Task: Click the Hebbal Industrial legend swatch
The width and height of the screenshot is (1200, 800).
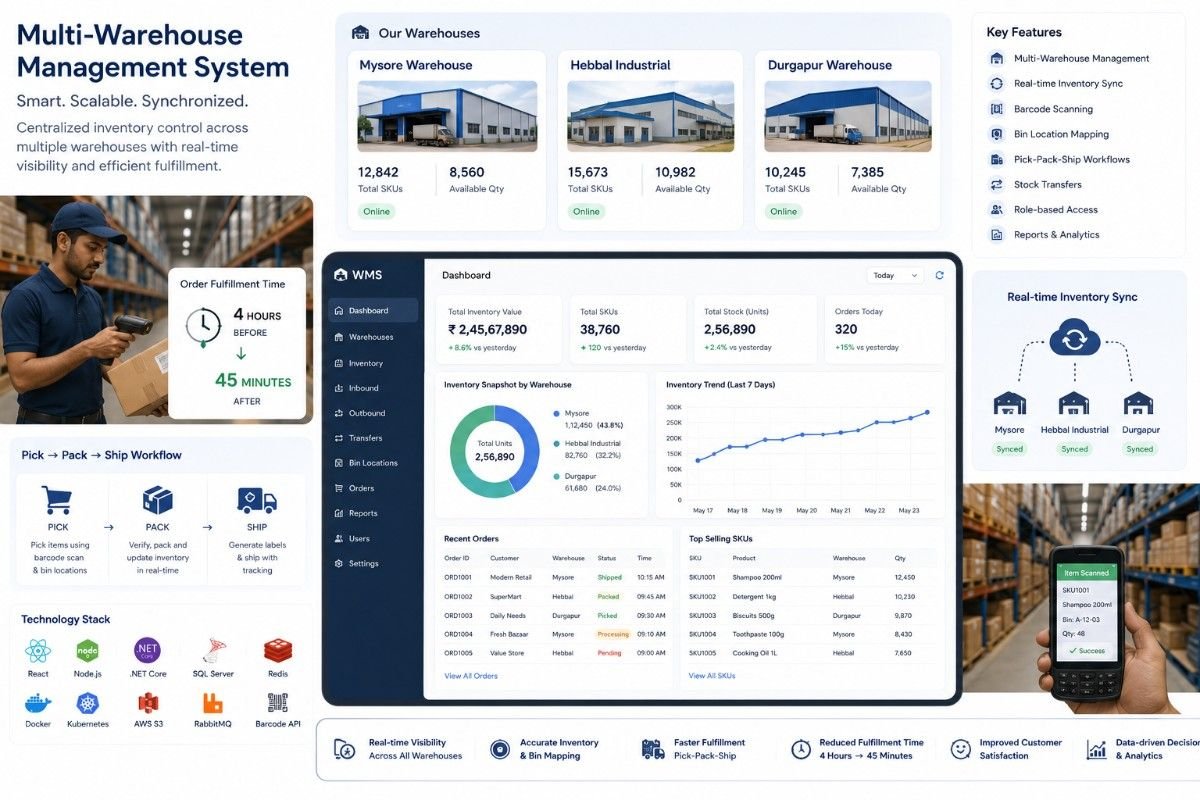Action: pyautogui.click(x=556, y=443)
